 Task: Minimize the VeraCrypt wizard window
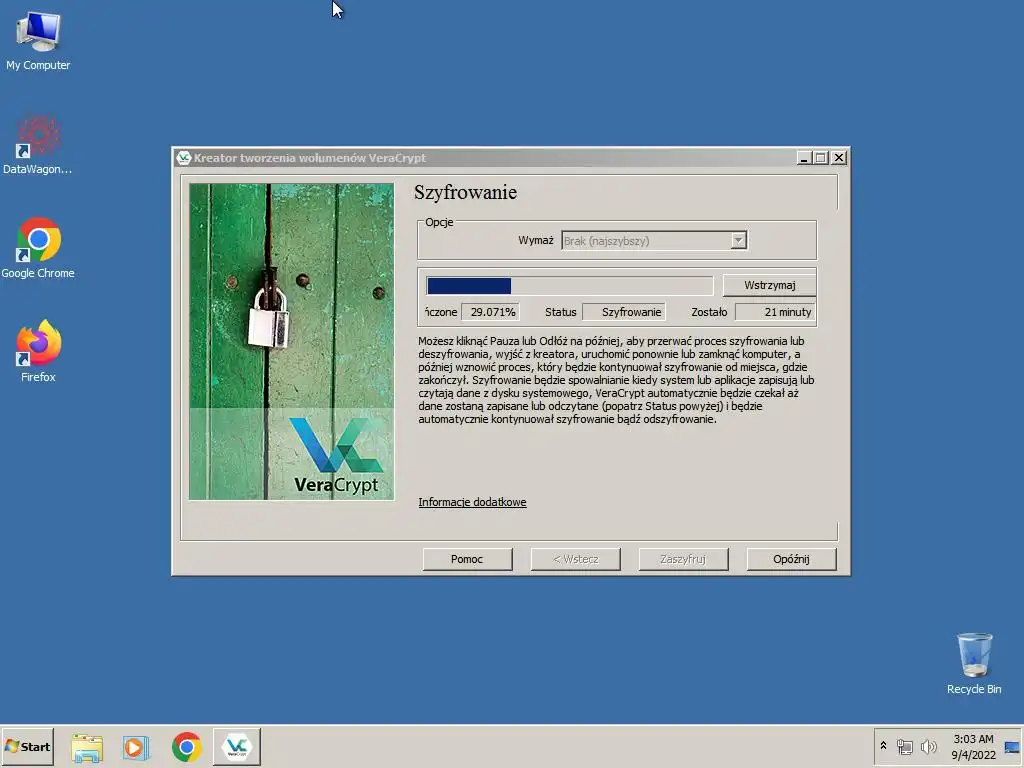pos(805,157)
